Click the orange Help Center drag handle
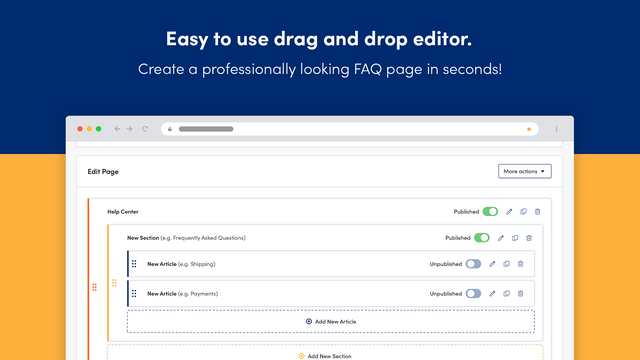The width and height of the screenshot is (640, 360). 94,287
